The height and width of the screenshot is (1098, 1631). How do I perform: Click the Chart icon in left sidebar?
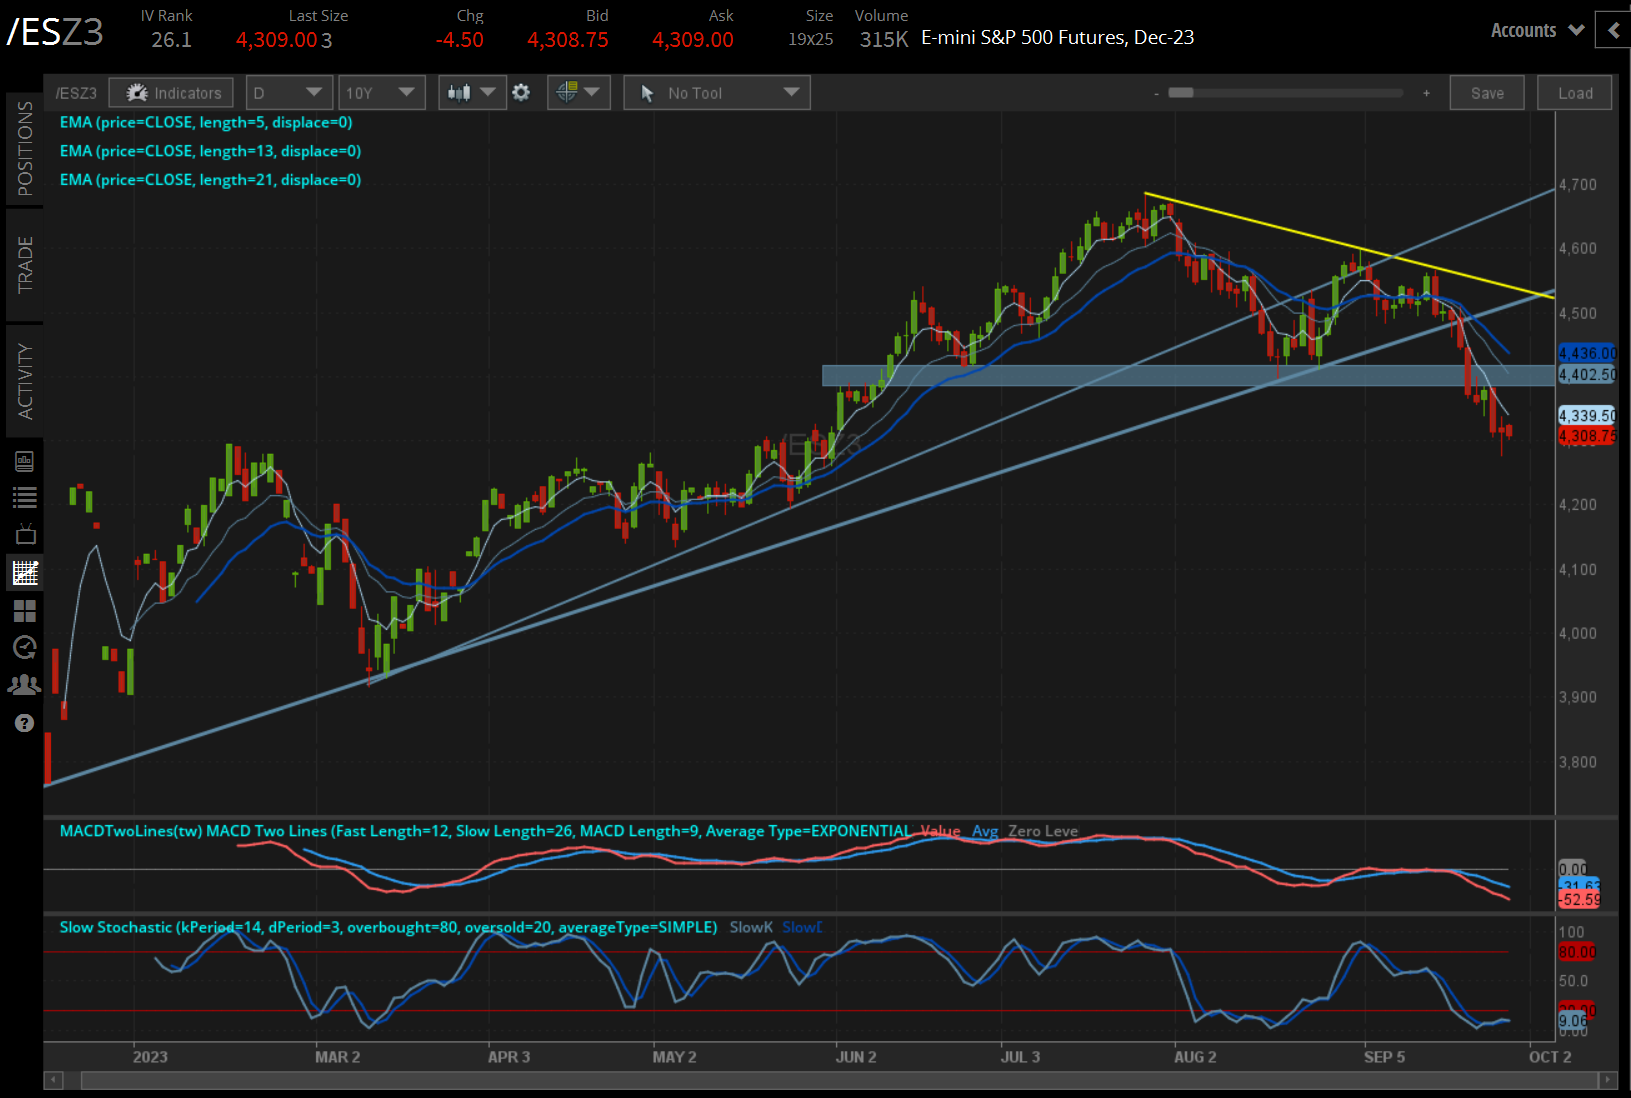[x=25, y=572]
